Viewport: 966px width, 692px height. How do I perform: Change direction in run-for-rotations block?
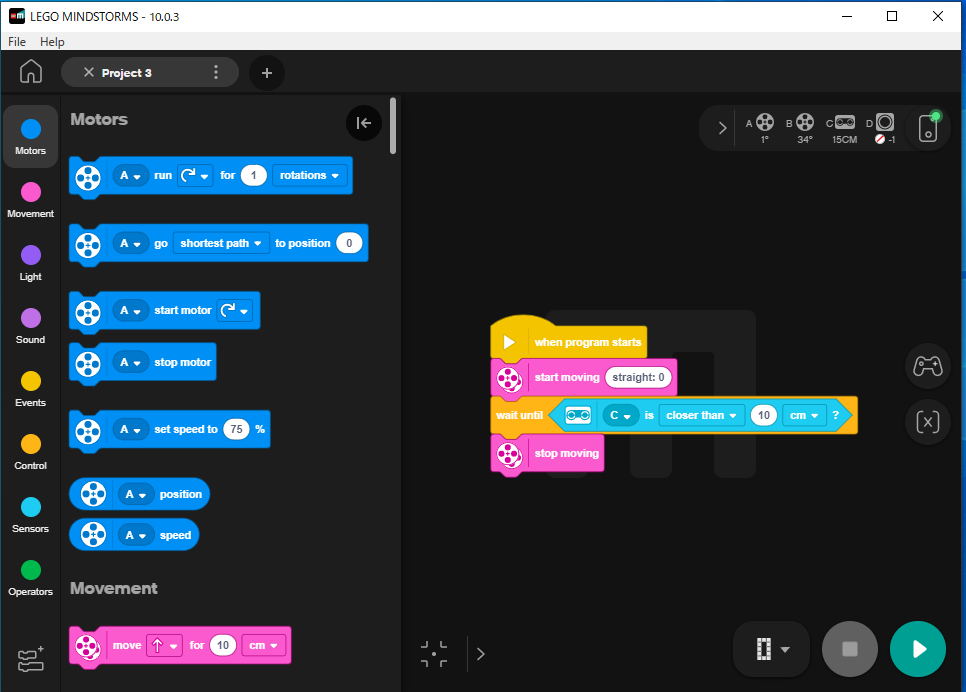click(x=195, y=176)
